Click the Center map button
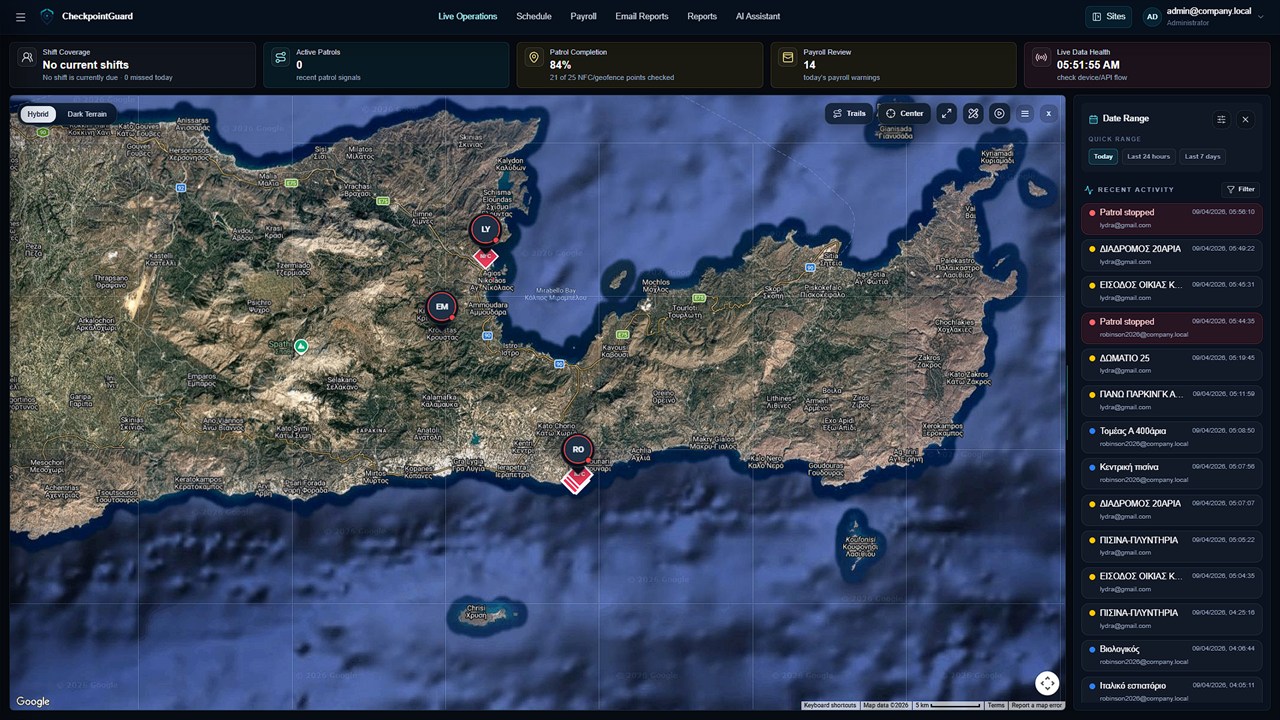This screenshot has width=1280, height=720. pyautogui.click(x=904, y=114)
